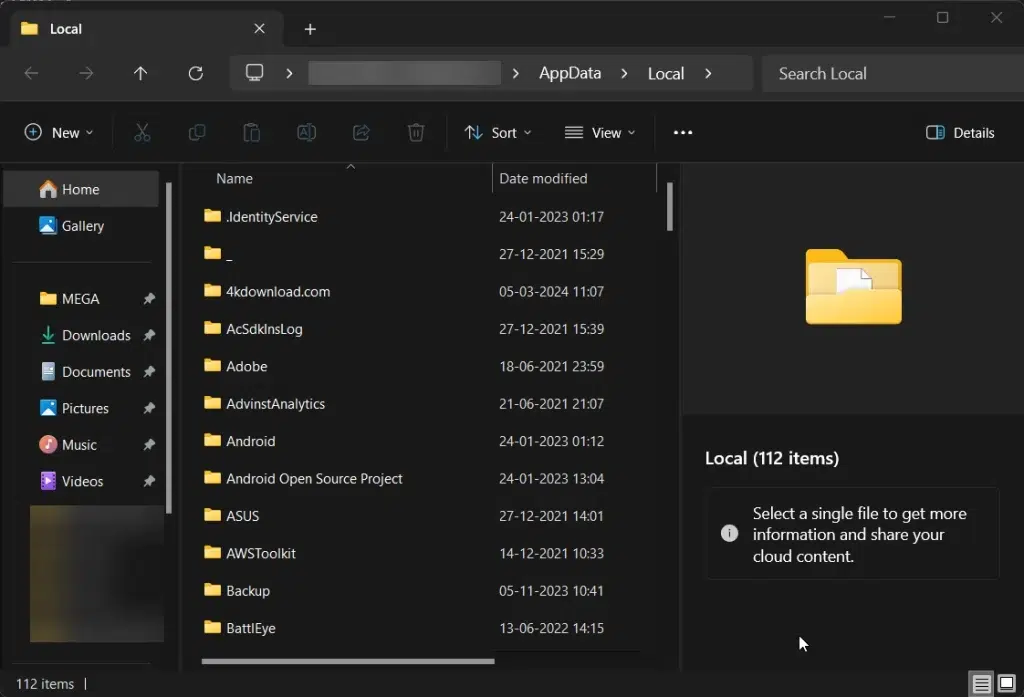Screen dimensions: 1024x697
Task: Click the Share icon
Action: [x=361, y=133]
